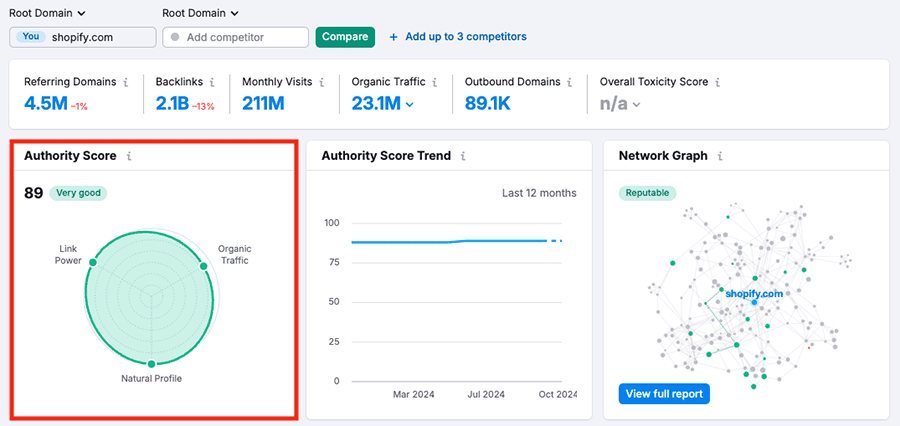
Task: Click info icon beside Overall Toxicity Score
Action: [717, 82]
